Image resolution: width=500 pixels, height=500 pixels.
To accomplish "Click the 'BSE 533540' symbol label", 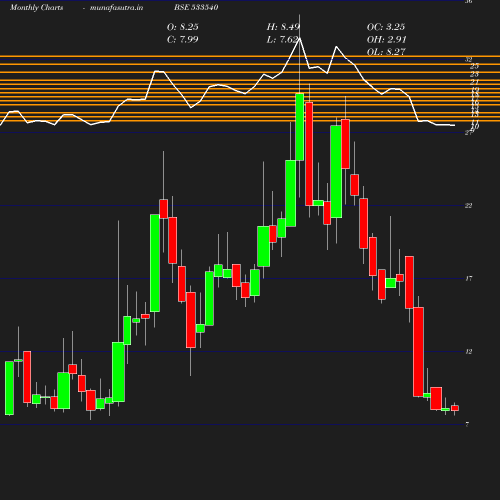I will click(x=196, y=8).
